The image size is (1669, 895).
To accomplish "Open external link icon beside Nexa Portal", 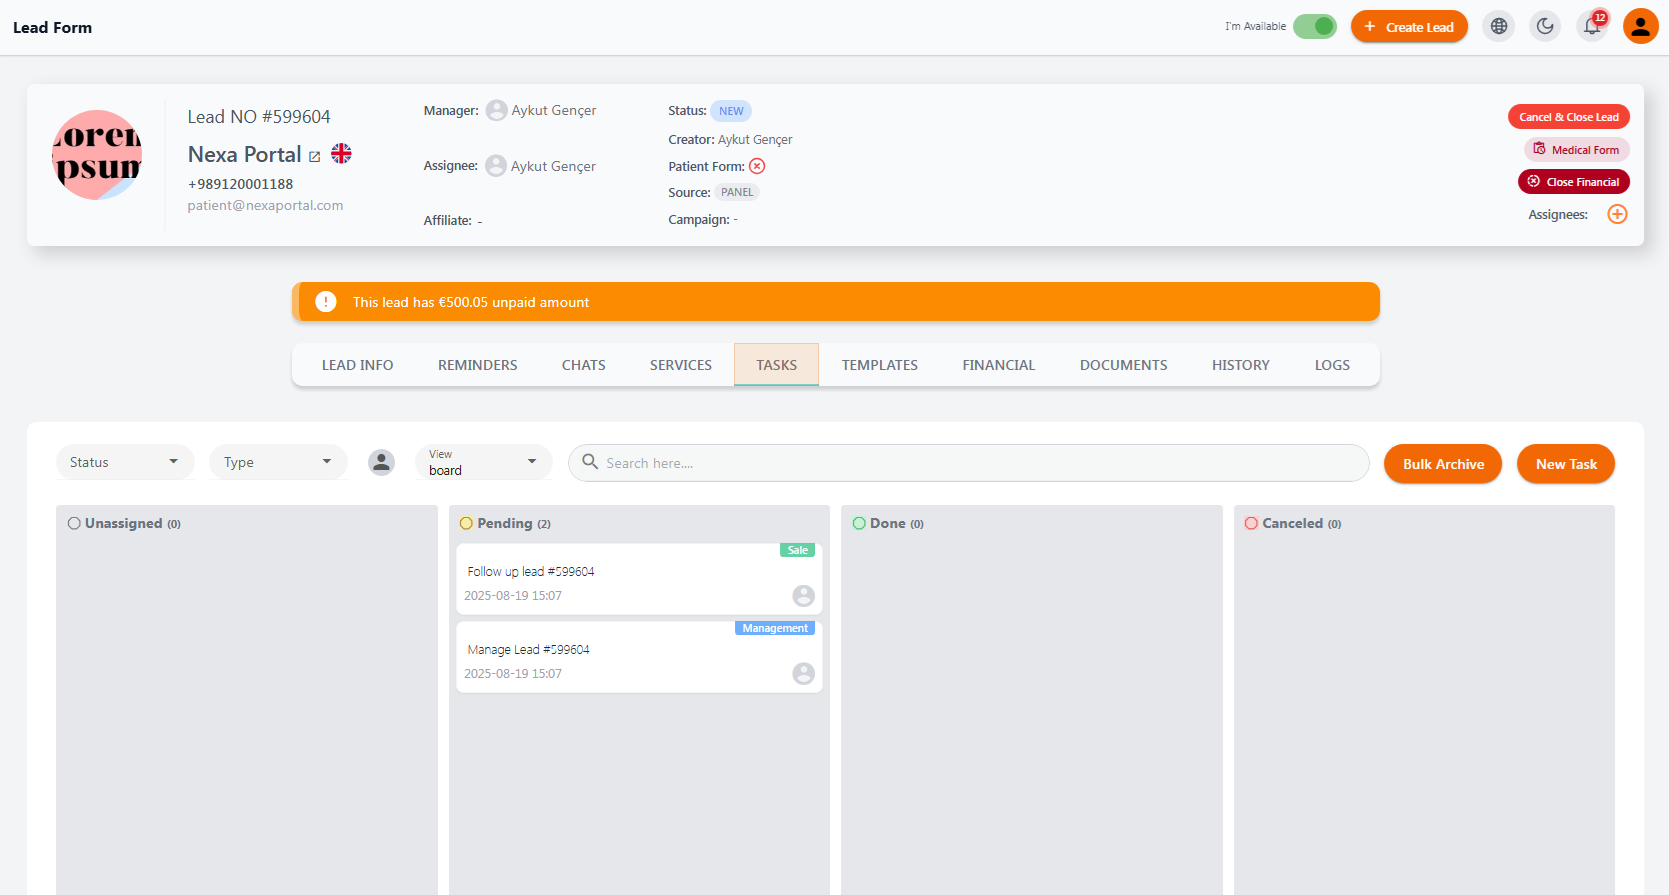I will point(315,157).
